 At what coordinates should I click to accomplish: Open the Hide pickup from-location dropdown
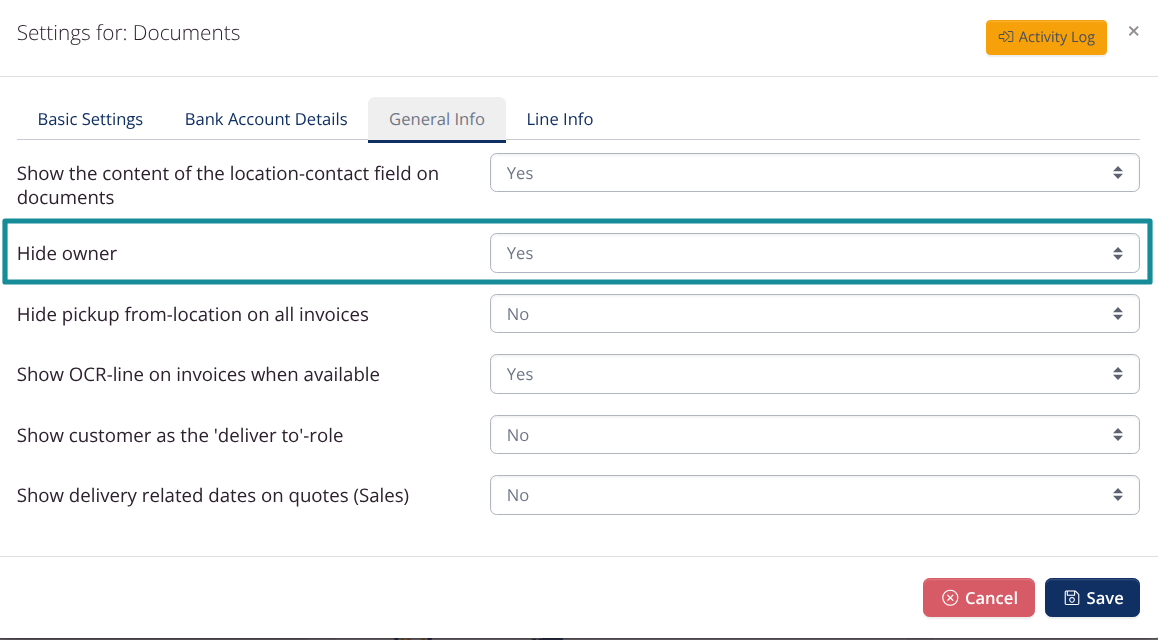pyautogui.click(x=814, y=314)
